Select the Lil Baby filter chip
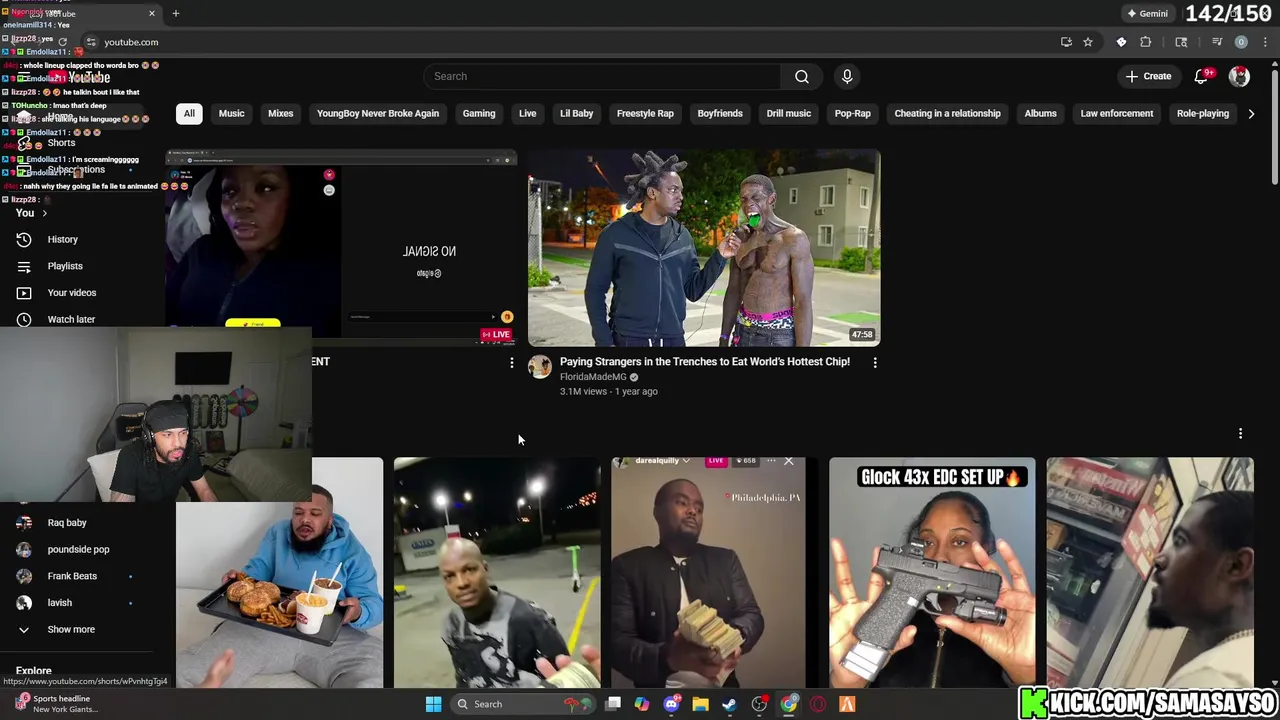This screenshot has height=720, width=1280. pos(576,113)
